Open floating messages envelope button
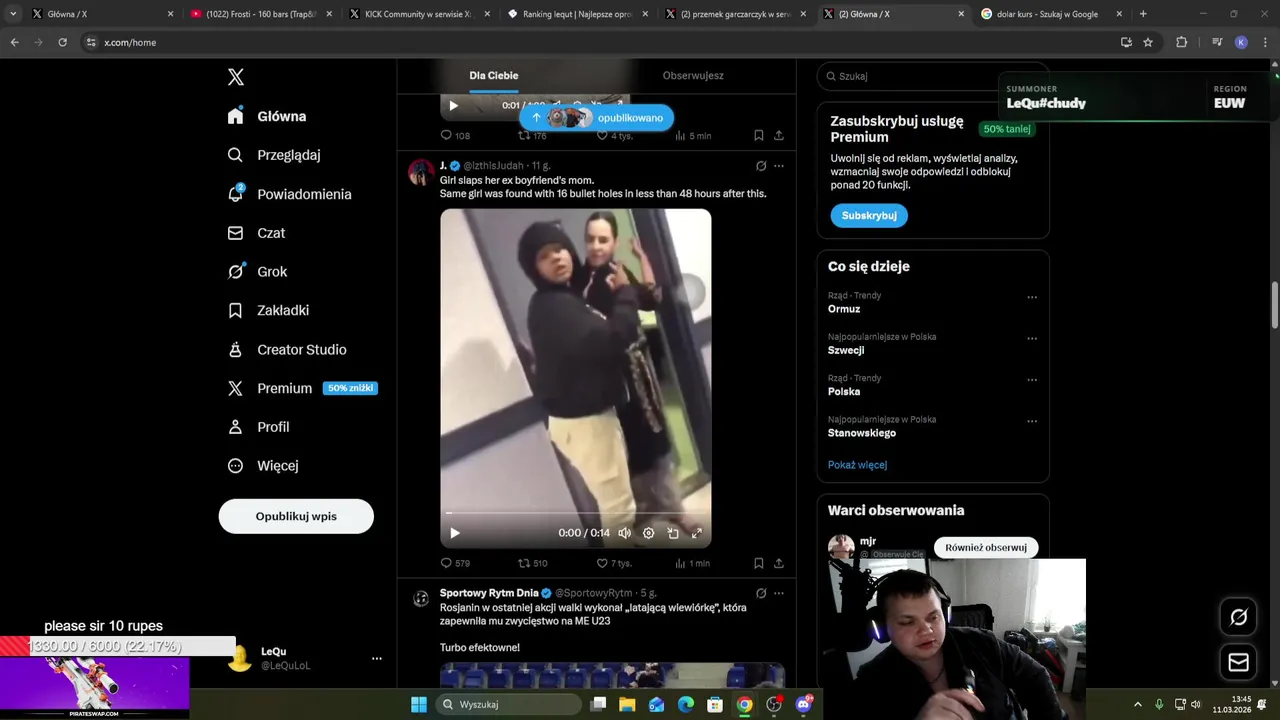This screenshot has width=1280, height=720. click(1238, 662)
